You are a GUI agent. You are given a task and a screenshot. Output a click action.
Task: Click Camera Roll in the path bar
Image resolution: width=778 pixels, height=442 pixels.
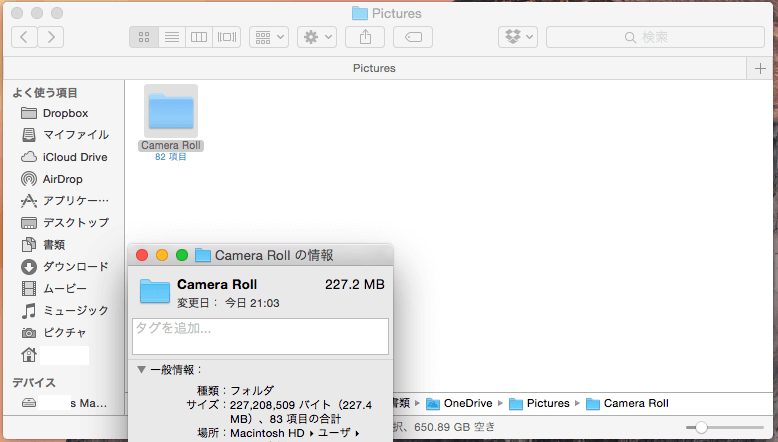coord(627,403)
